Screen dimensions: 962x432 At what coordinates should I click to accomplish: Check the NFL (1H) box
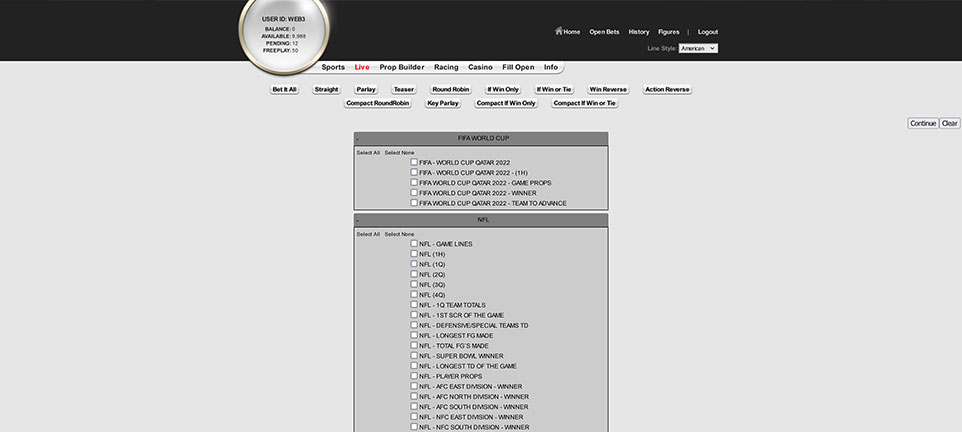click(414, 253)
